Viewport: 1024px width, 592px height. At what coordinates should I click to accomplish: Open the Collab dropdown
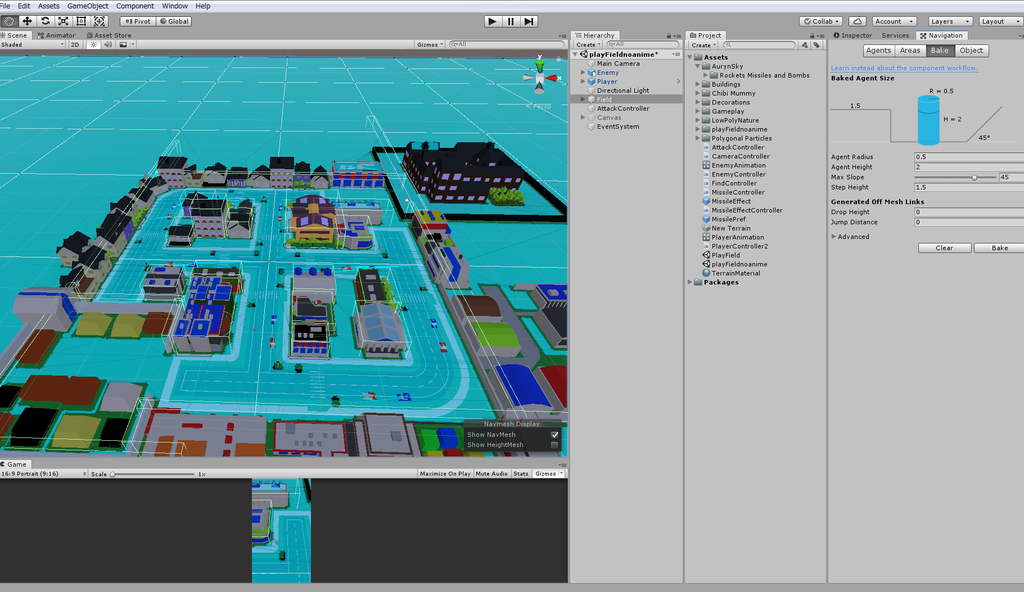click(x=822, y=22)
